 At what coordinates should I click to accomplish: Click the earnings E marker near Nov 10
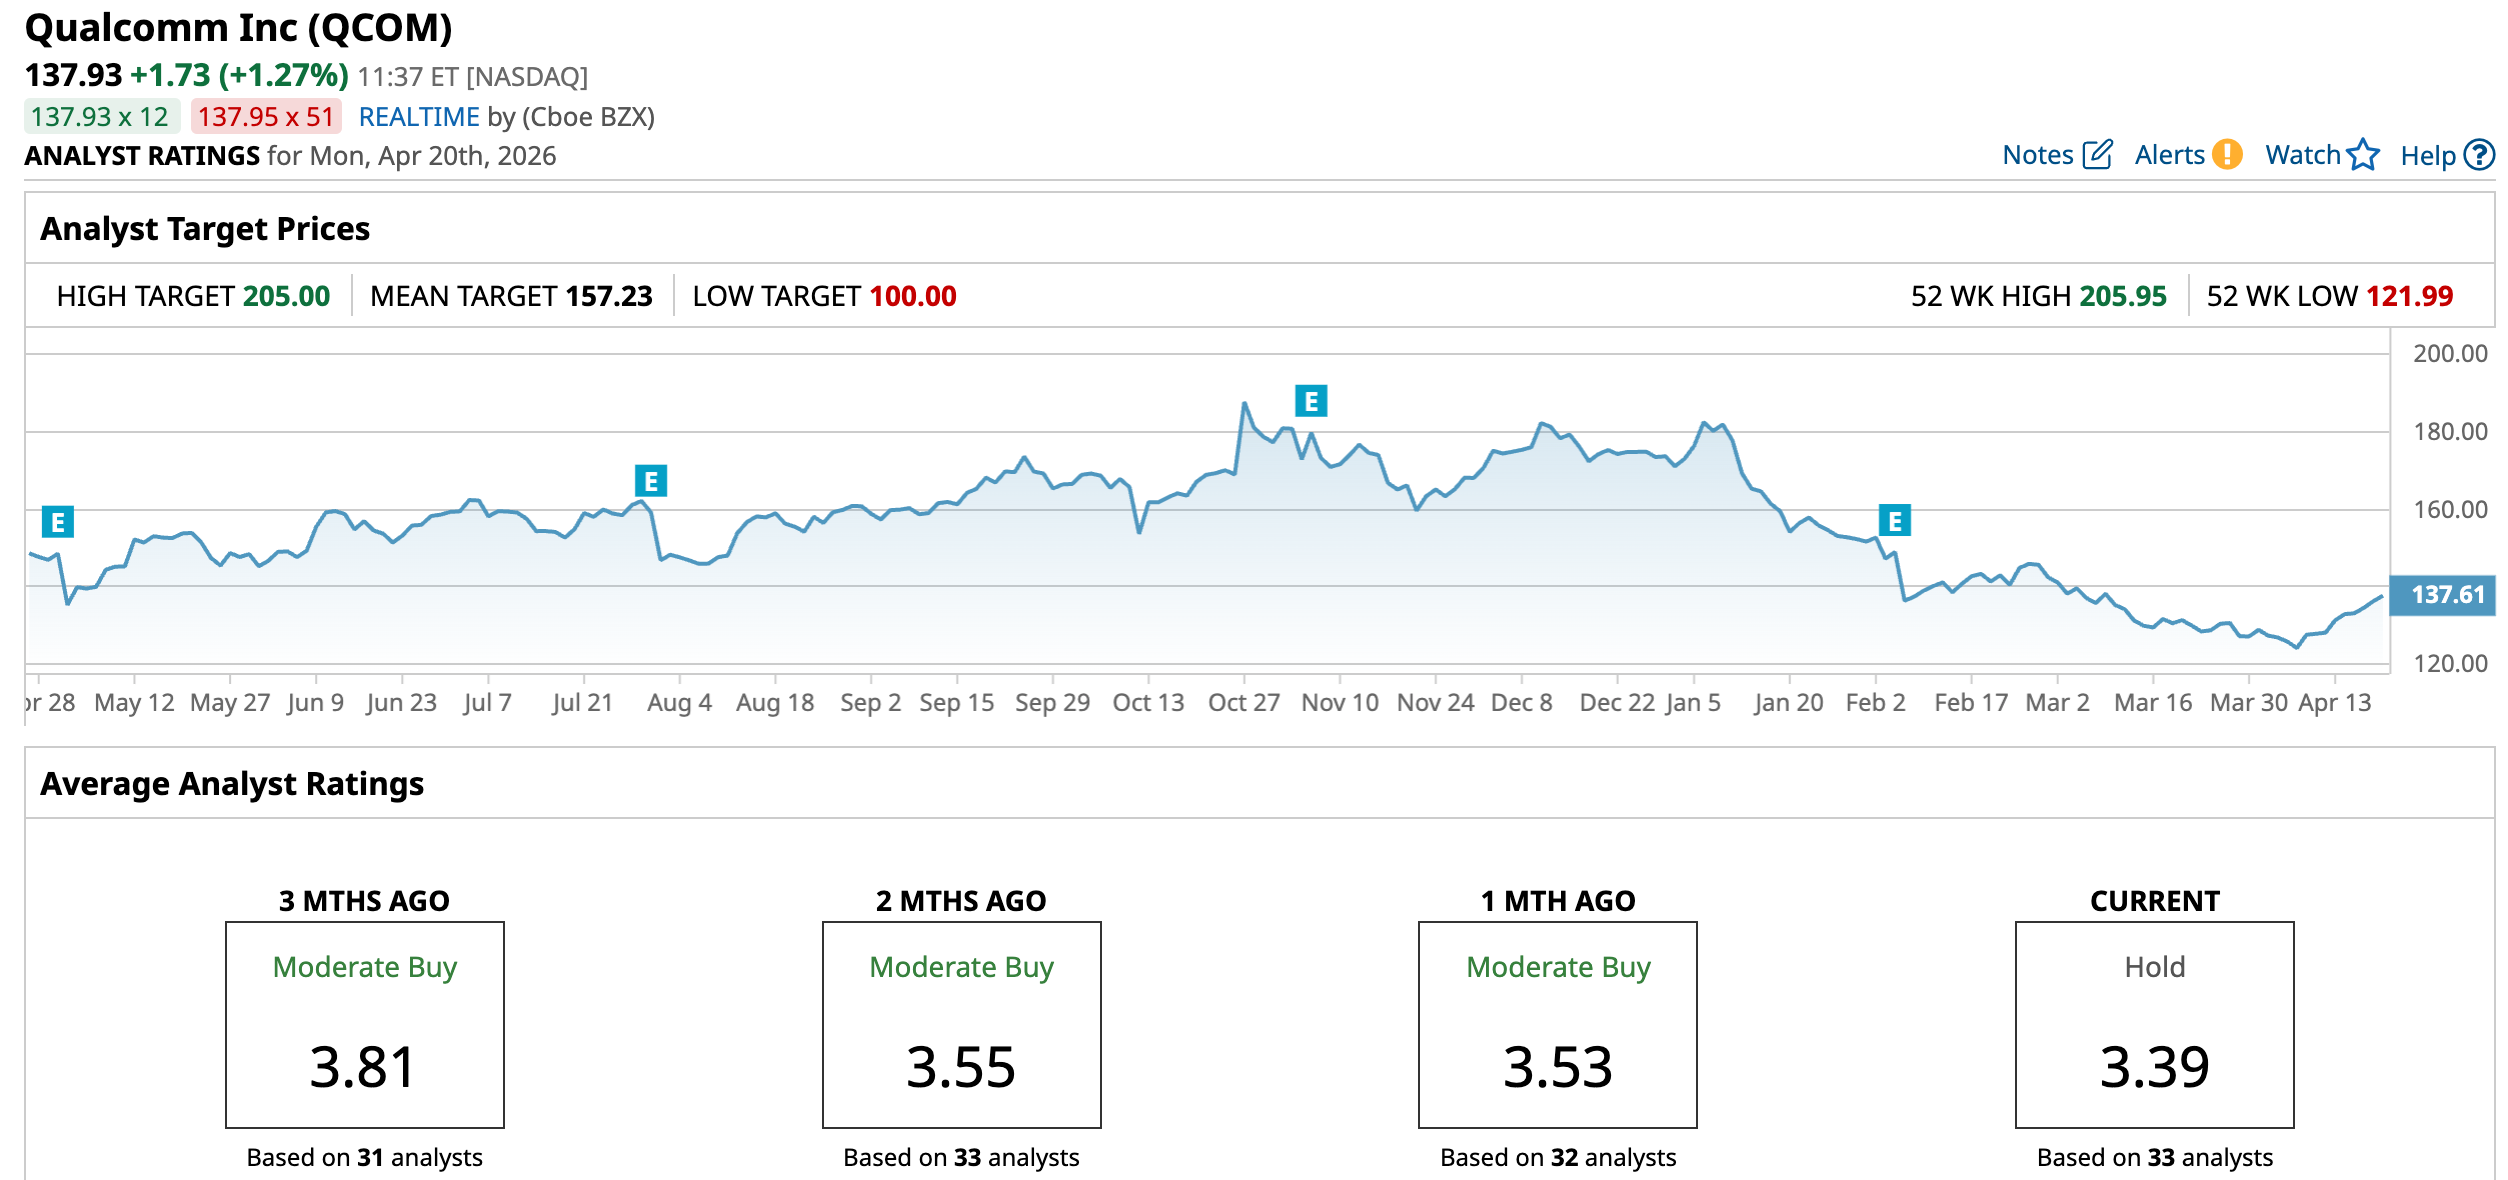[x=1311, y=402]
